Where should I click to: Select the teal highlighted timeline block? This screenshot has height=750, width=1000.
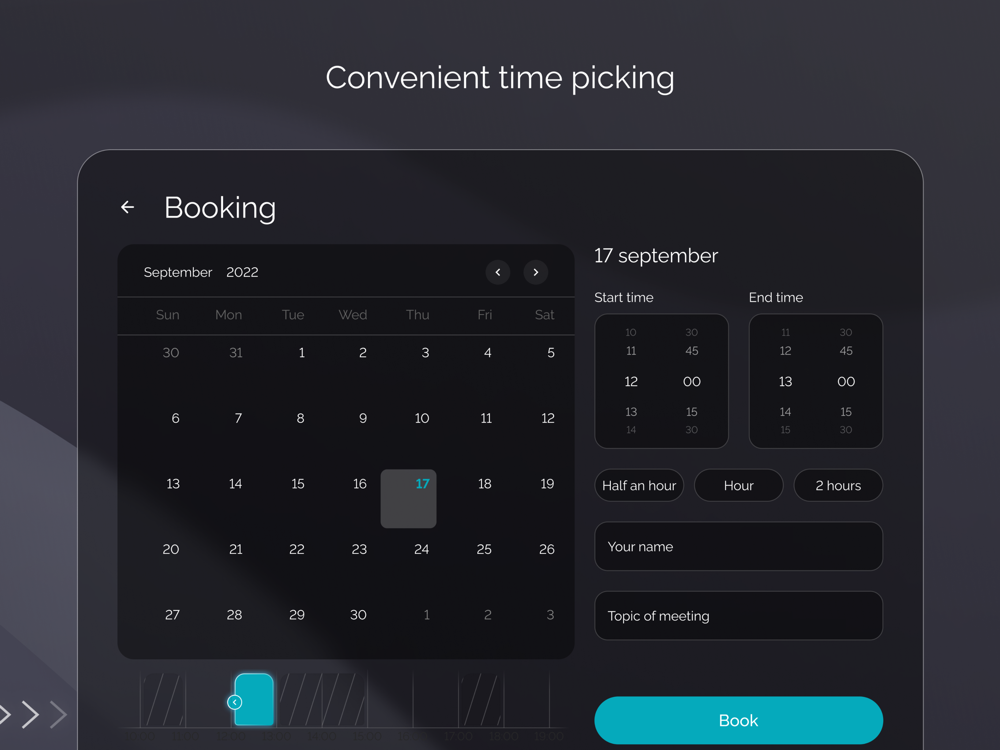pos(254,700)
